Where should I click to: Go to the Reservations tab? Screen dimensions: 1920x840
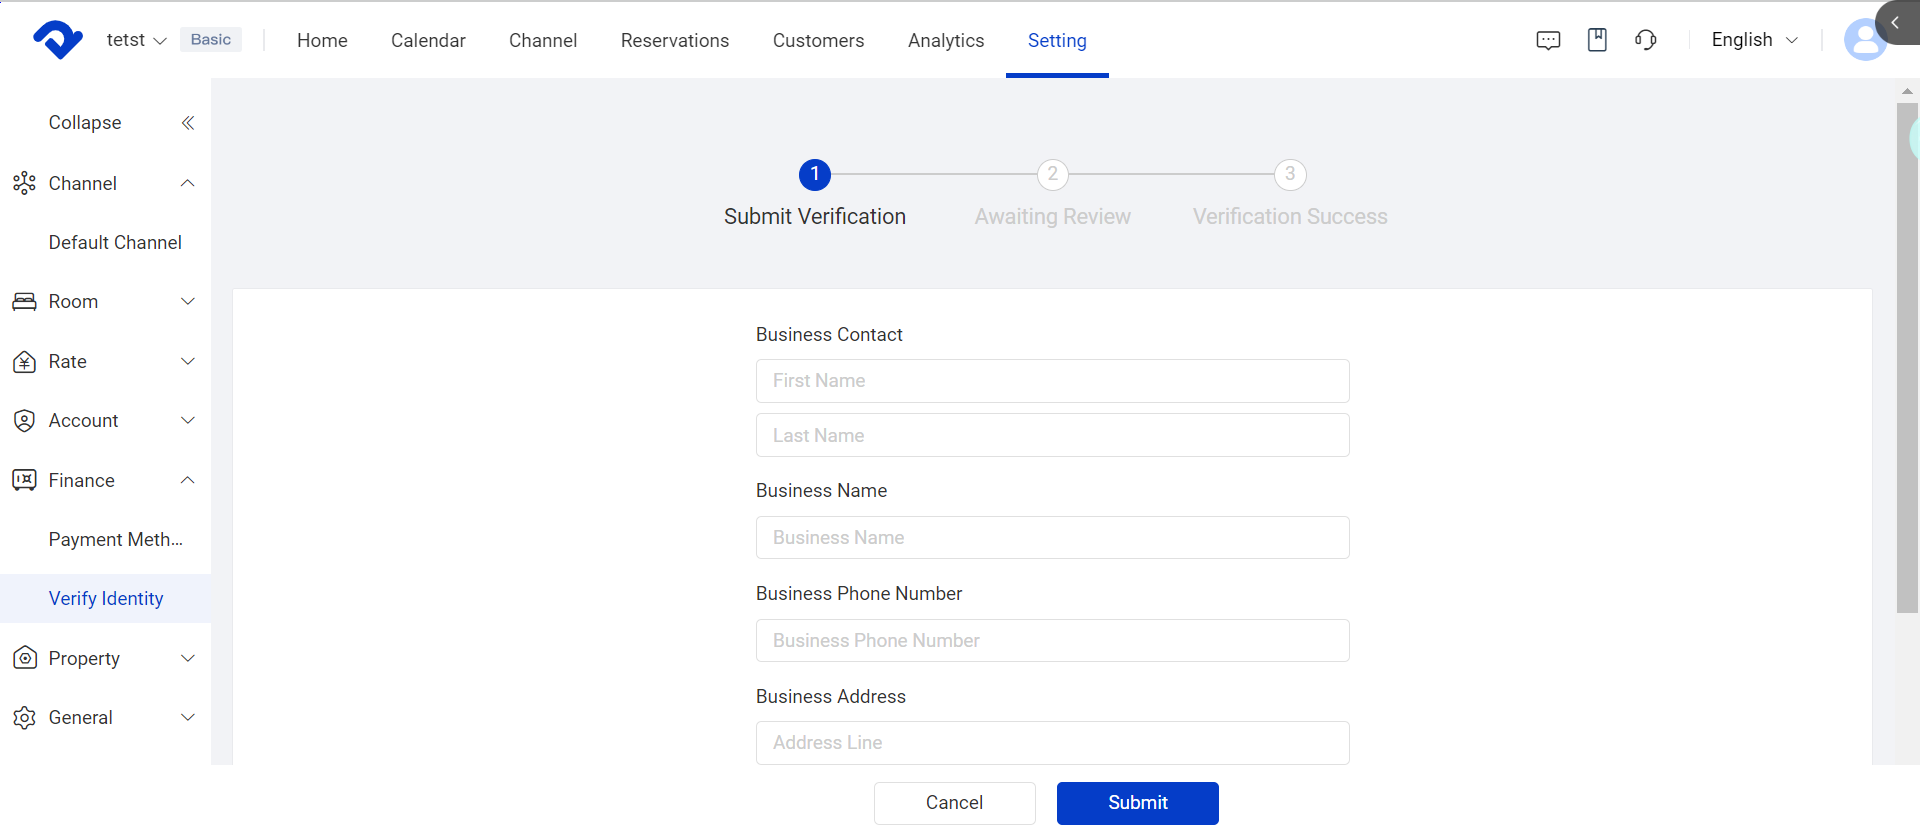(x=674, y=40)
